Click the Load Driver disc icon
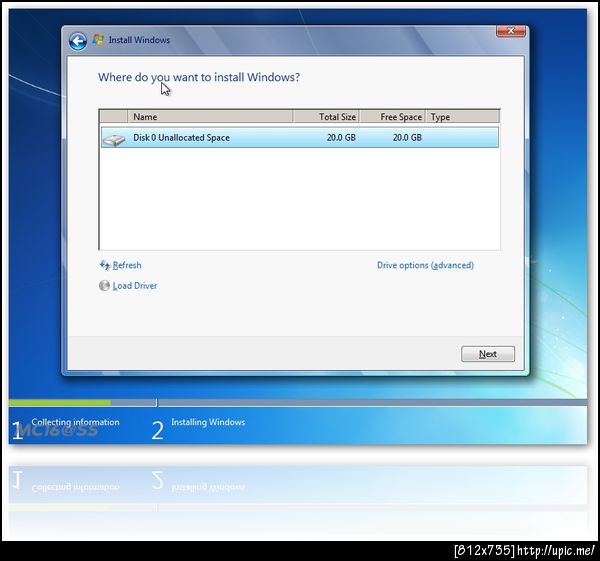Image resolution: width=600 pixels, height=561 pixels. click(x=104, y=285)
